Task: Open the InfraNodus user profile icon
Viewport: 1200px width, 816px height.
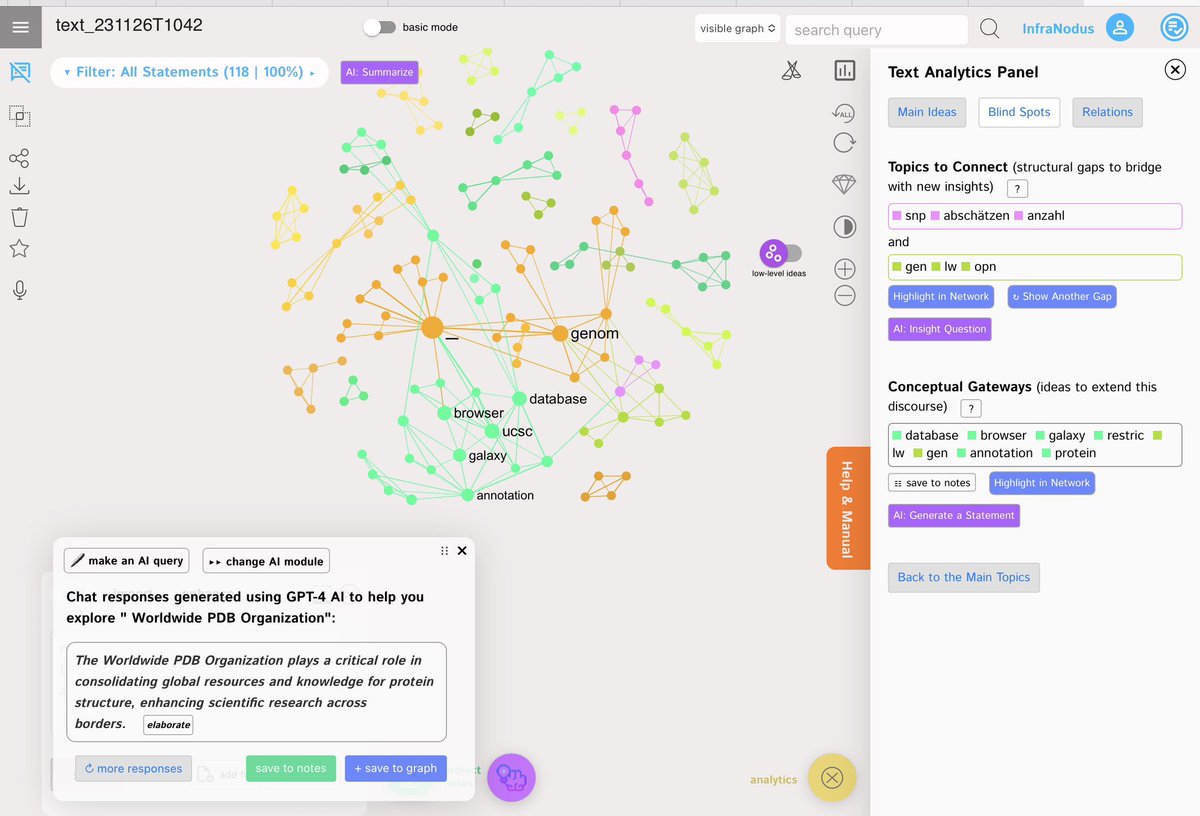Action: click(1119, 28)
